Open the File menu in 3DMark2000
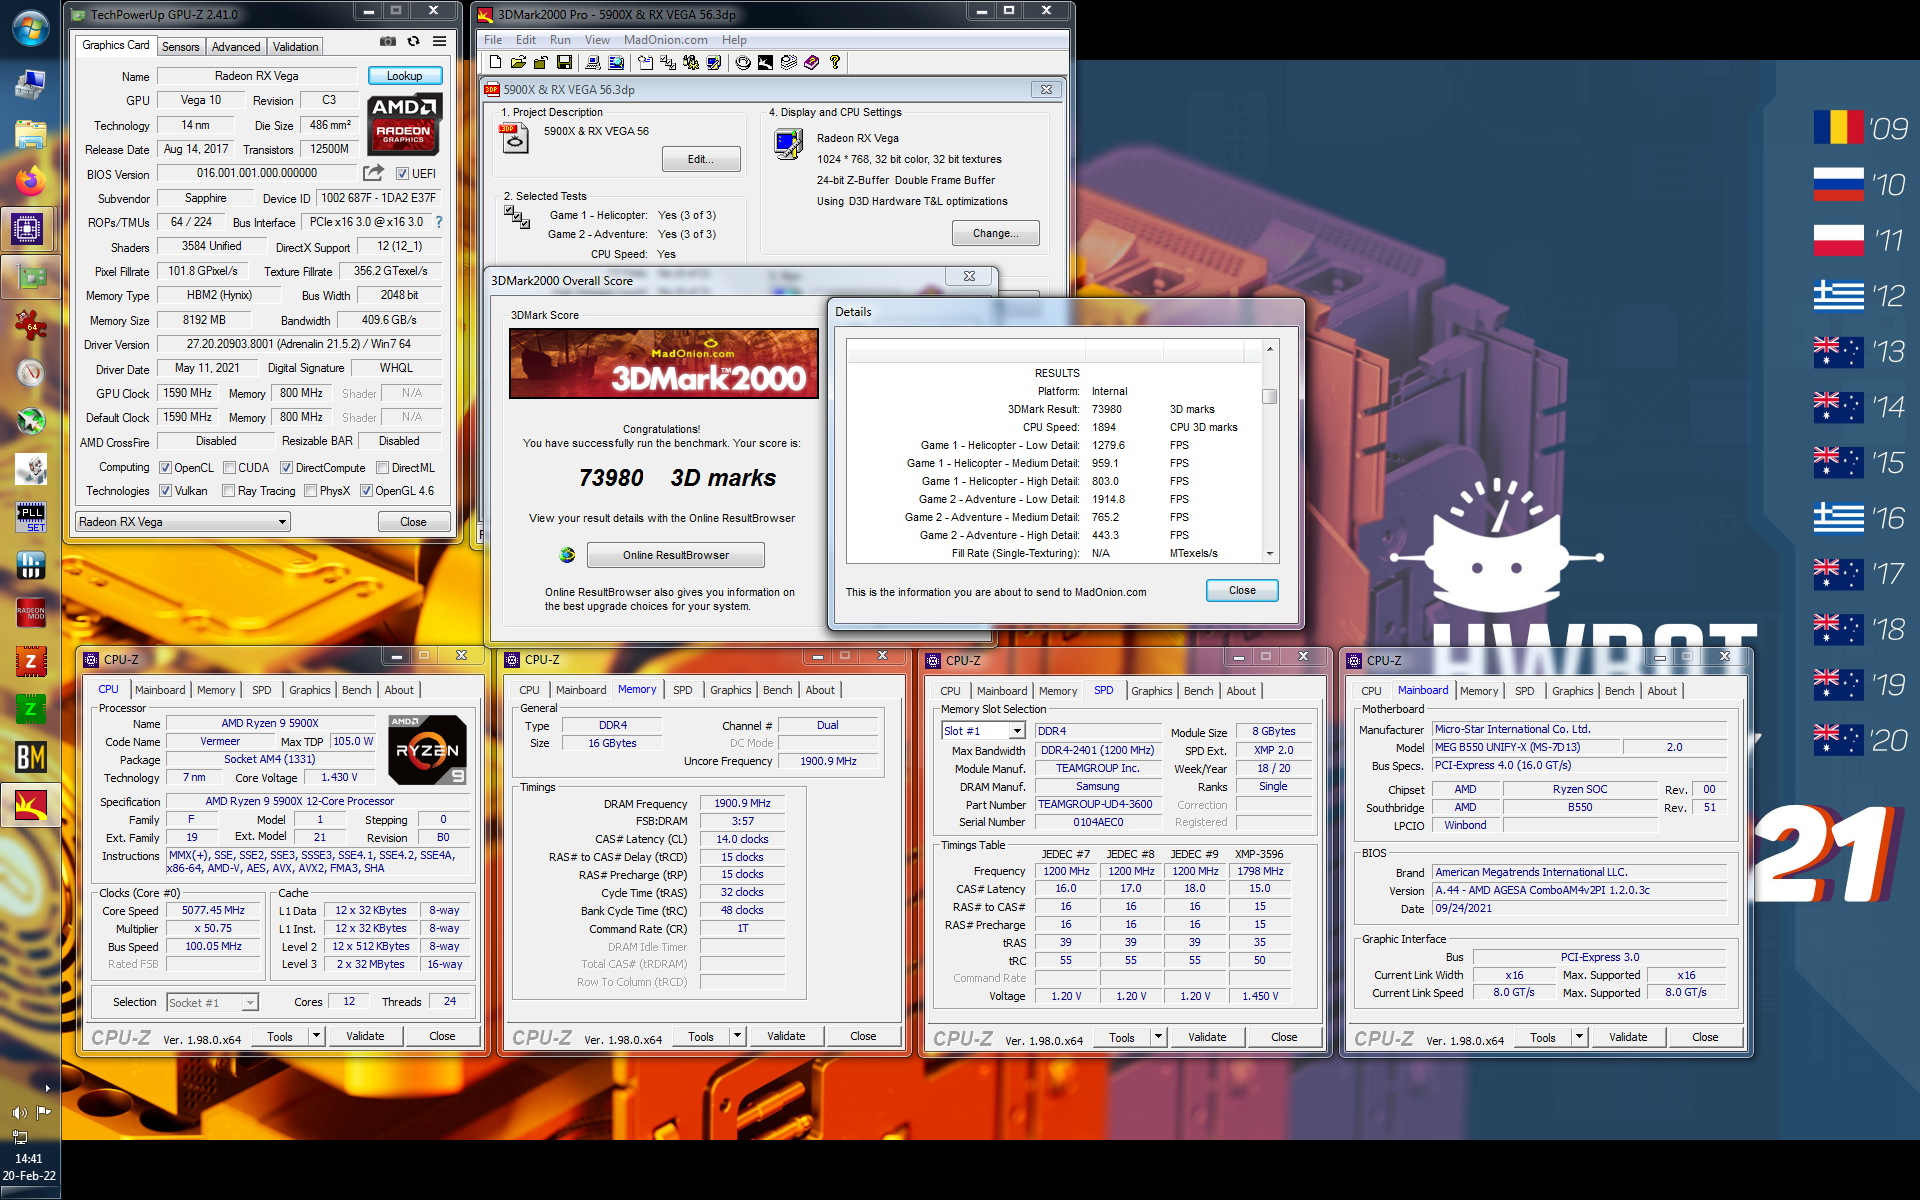The image size is (1920, 1200). point(493,40)
